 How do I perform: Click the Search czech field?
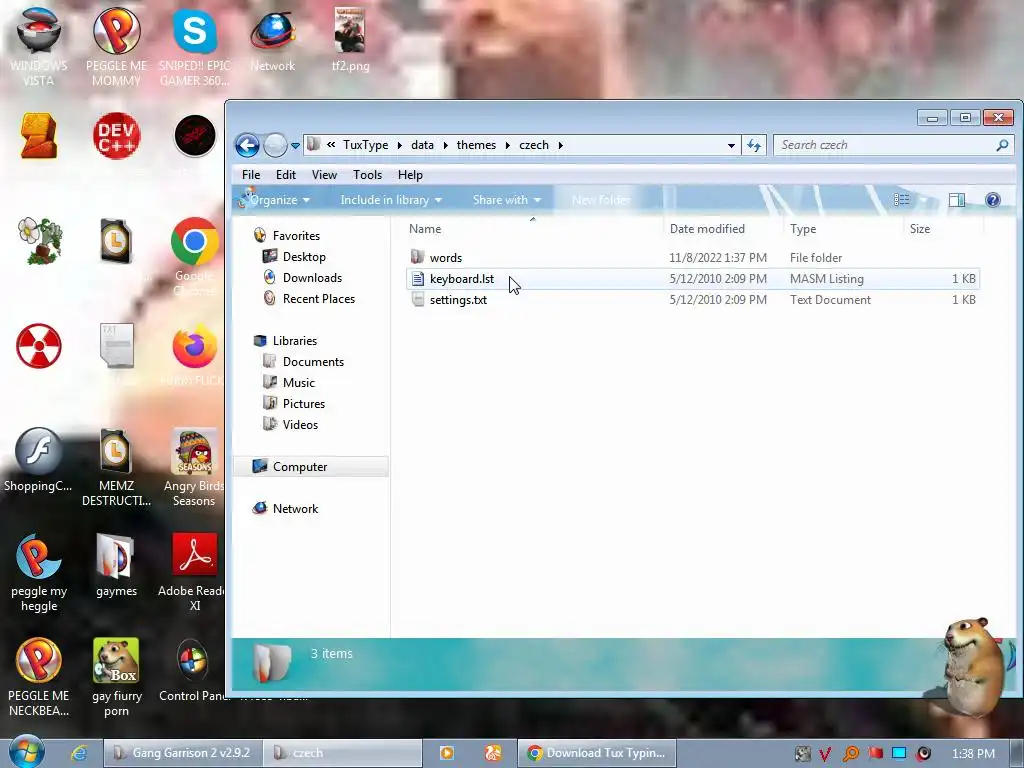point(893,145)
